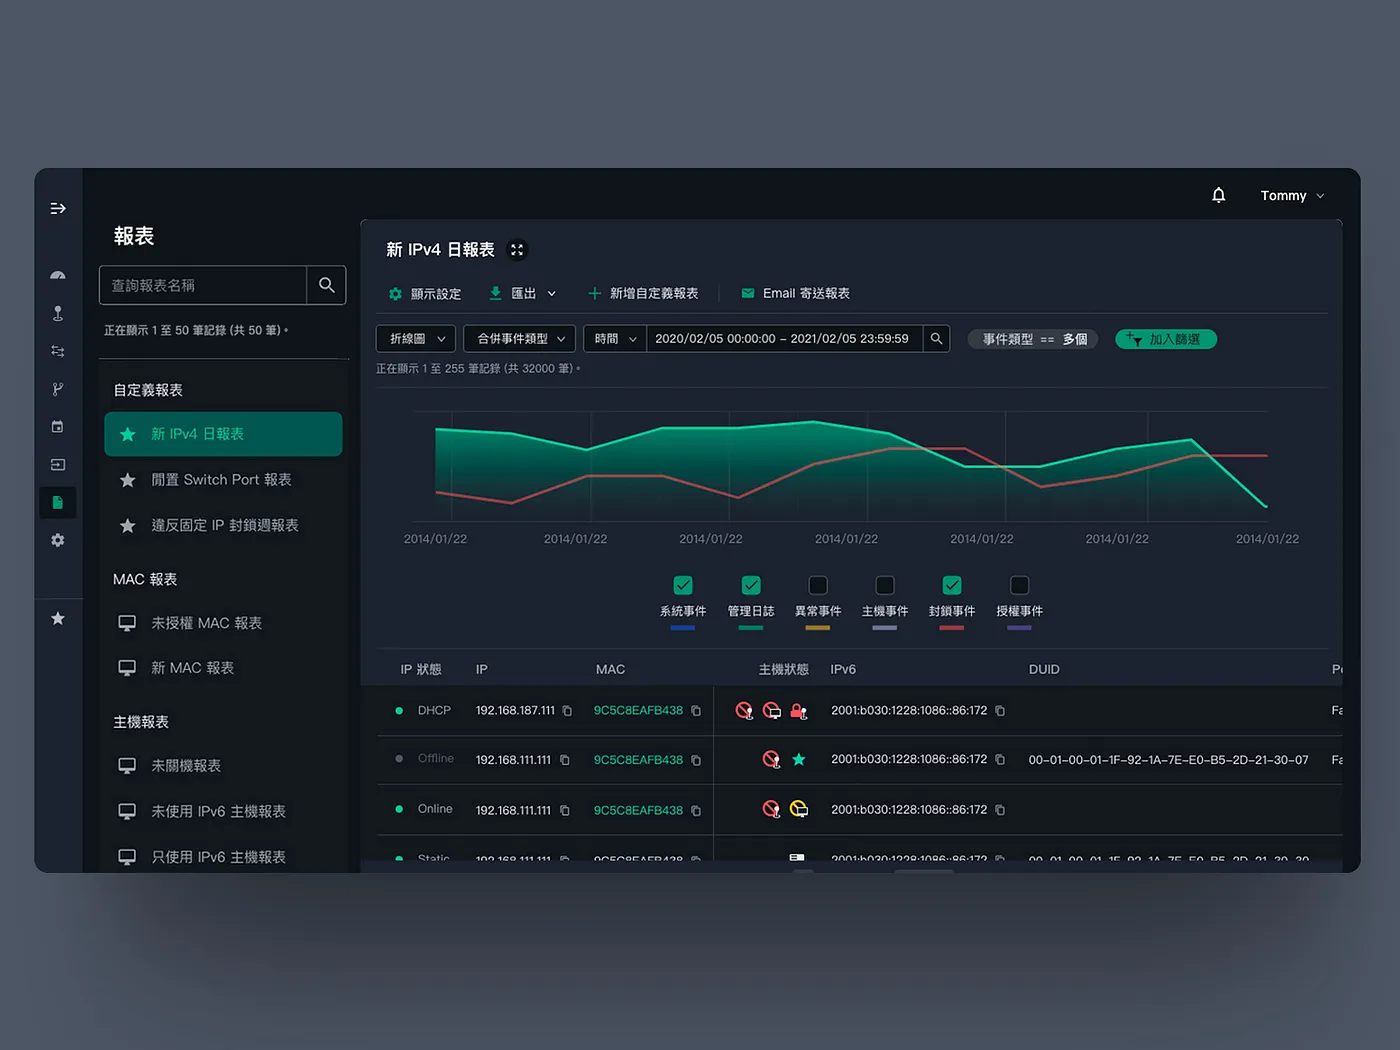This screenshot has width=1400, height=1050.
Task: Select the calendar icon in left sidebar
Action: (58, 427)
